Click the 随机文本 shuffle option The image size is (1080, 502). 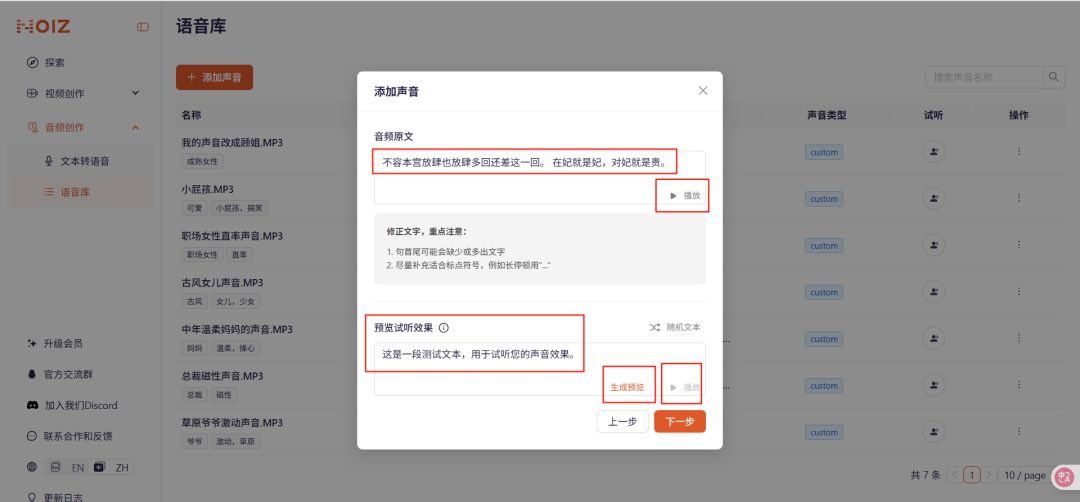coord(675,327)
